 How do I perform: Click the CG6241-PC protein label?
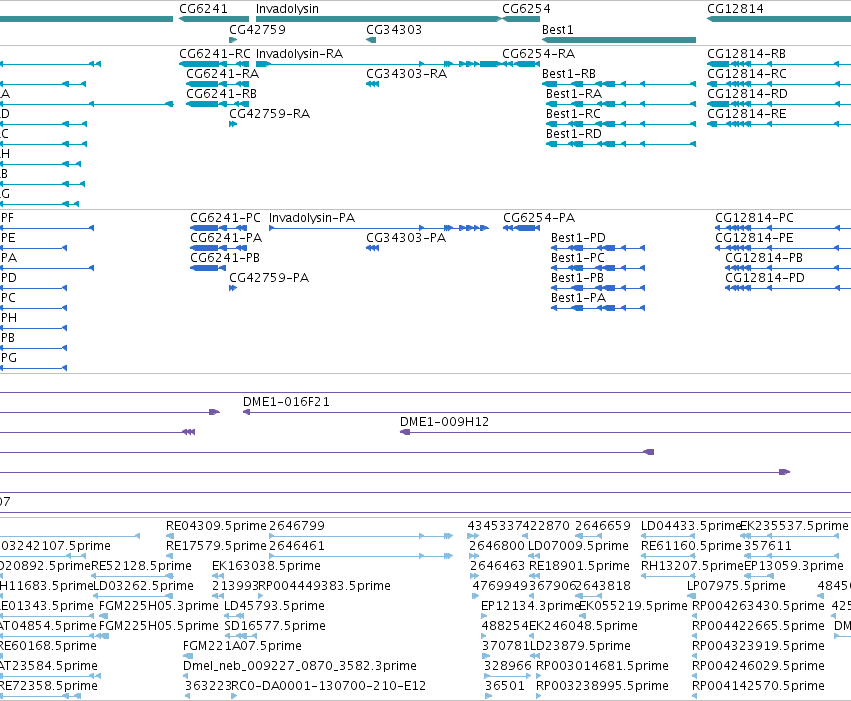click(x=225, y=218)
